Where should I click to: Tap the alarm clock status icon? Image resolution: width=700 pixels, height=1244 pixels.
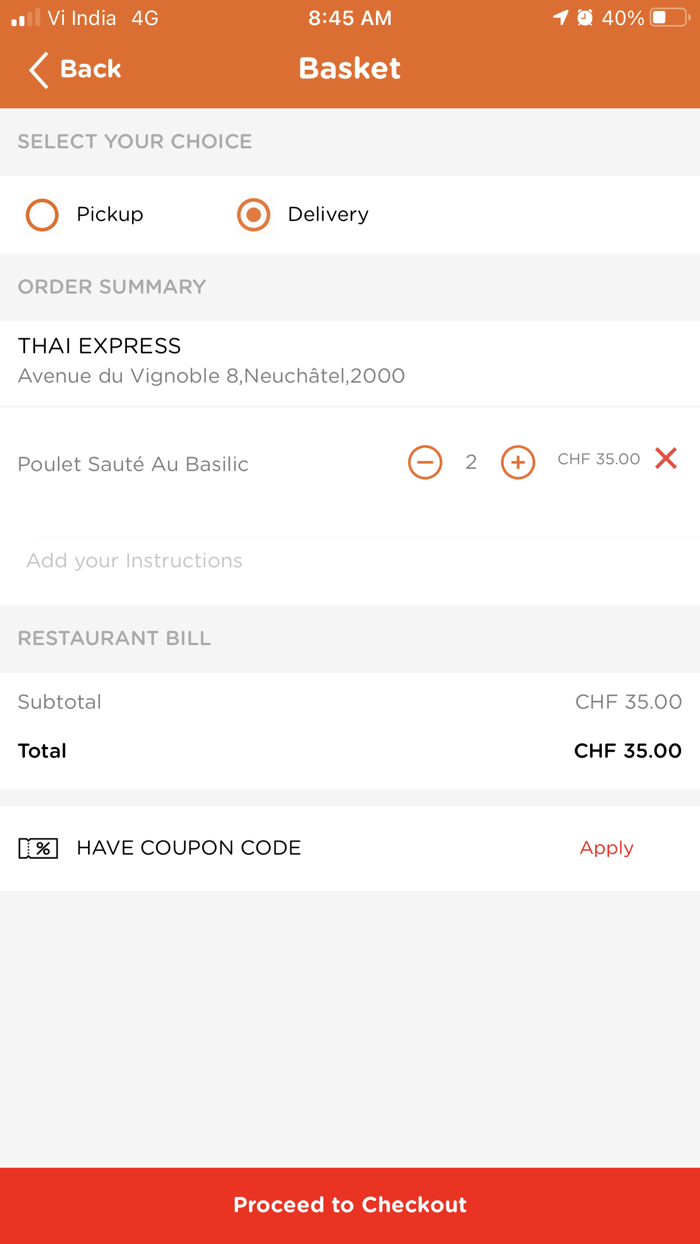(585, 18)
